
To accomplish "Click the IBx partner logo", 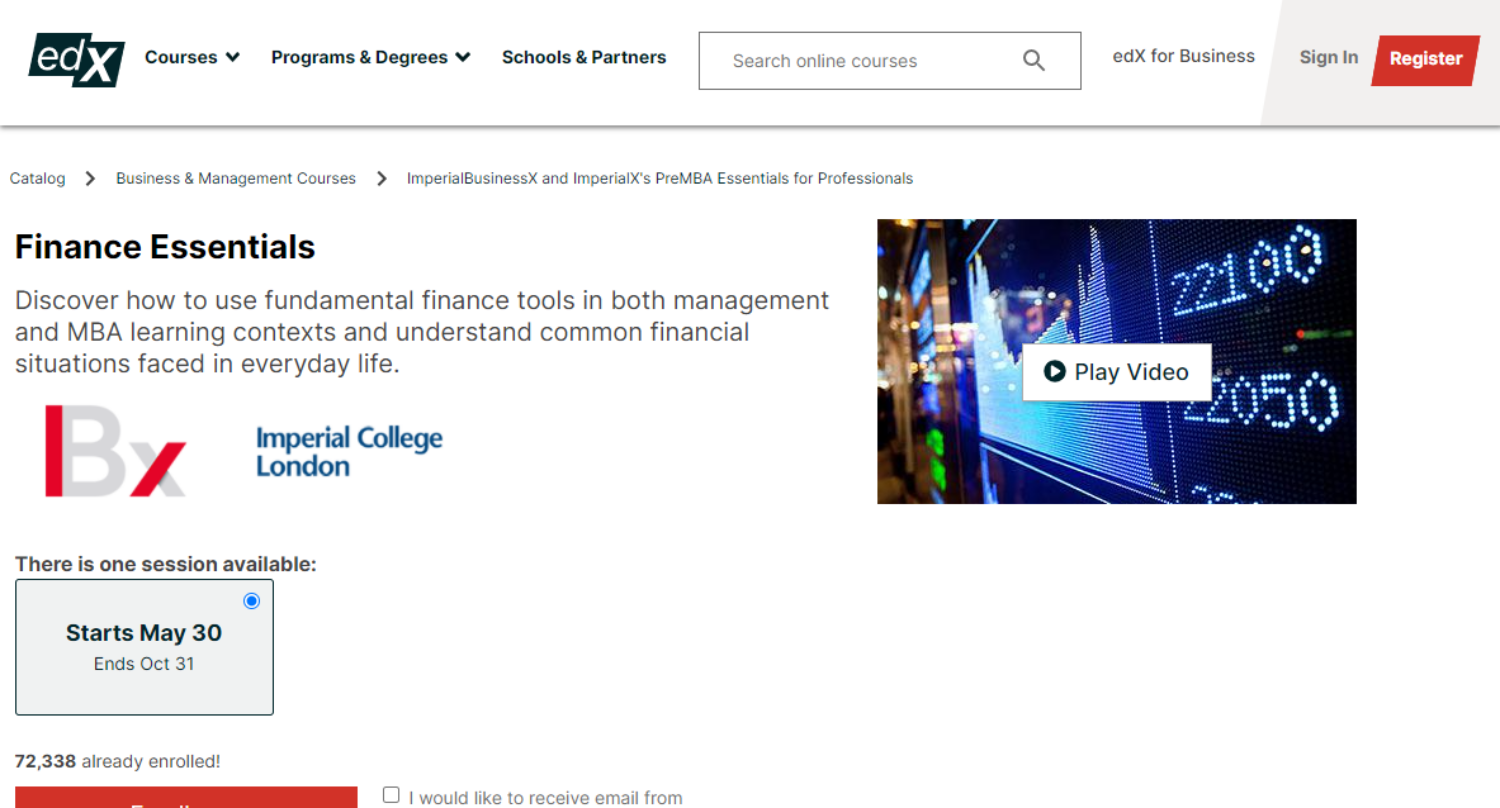I will [x=115, y=451].
